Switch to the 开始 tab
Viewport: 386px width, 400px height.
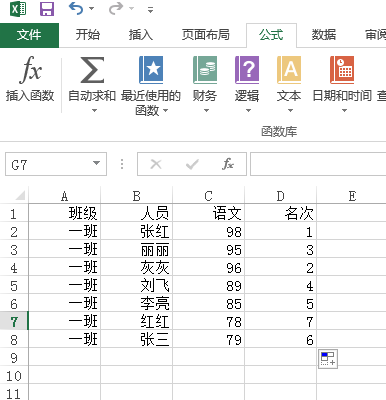[x=87, y=35]
